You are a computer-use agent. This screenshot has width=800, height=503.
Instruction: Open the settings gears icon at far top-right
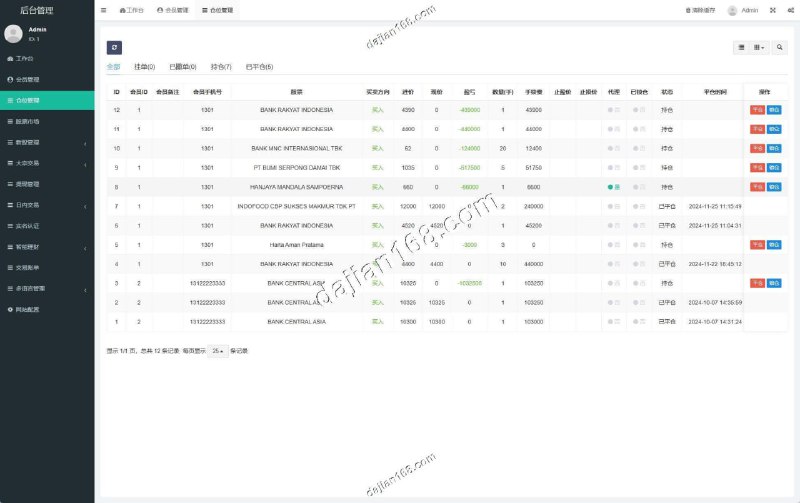click(x=790, y=10)
